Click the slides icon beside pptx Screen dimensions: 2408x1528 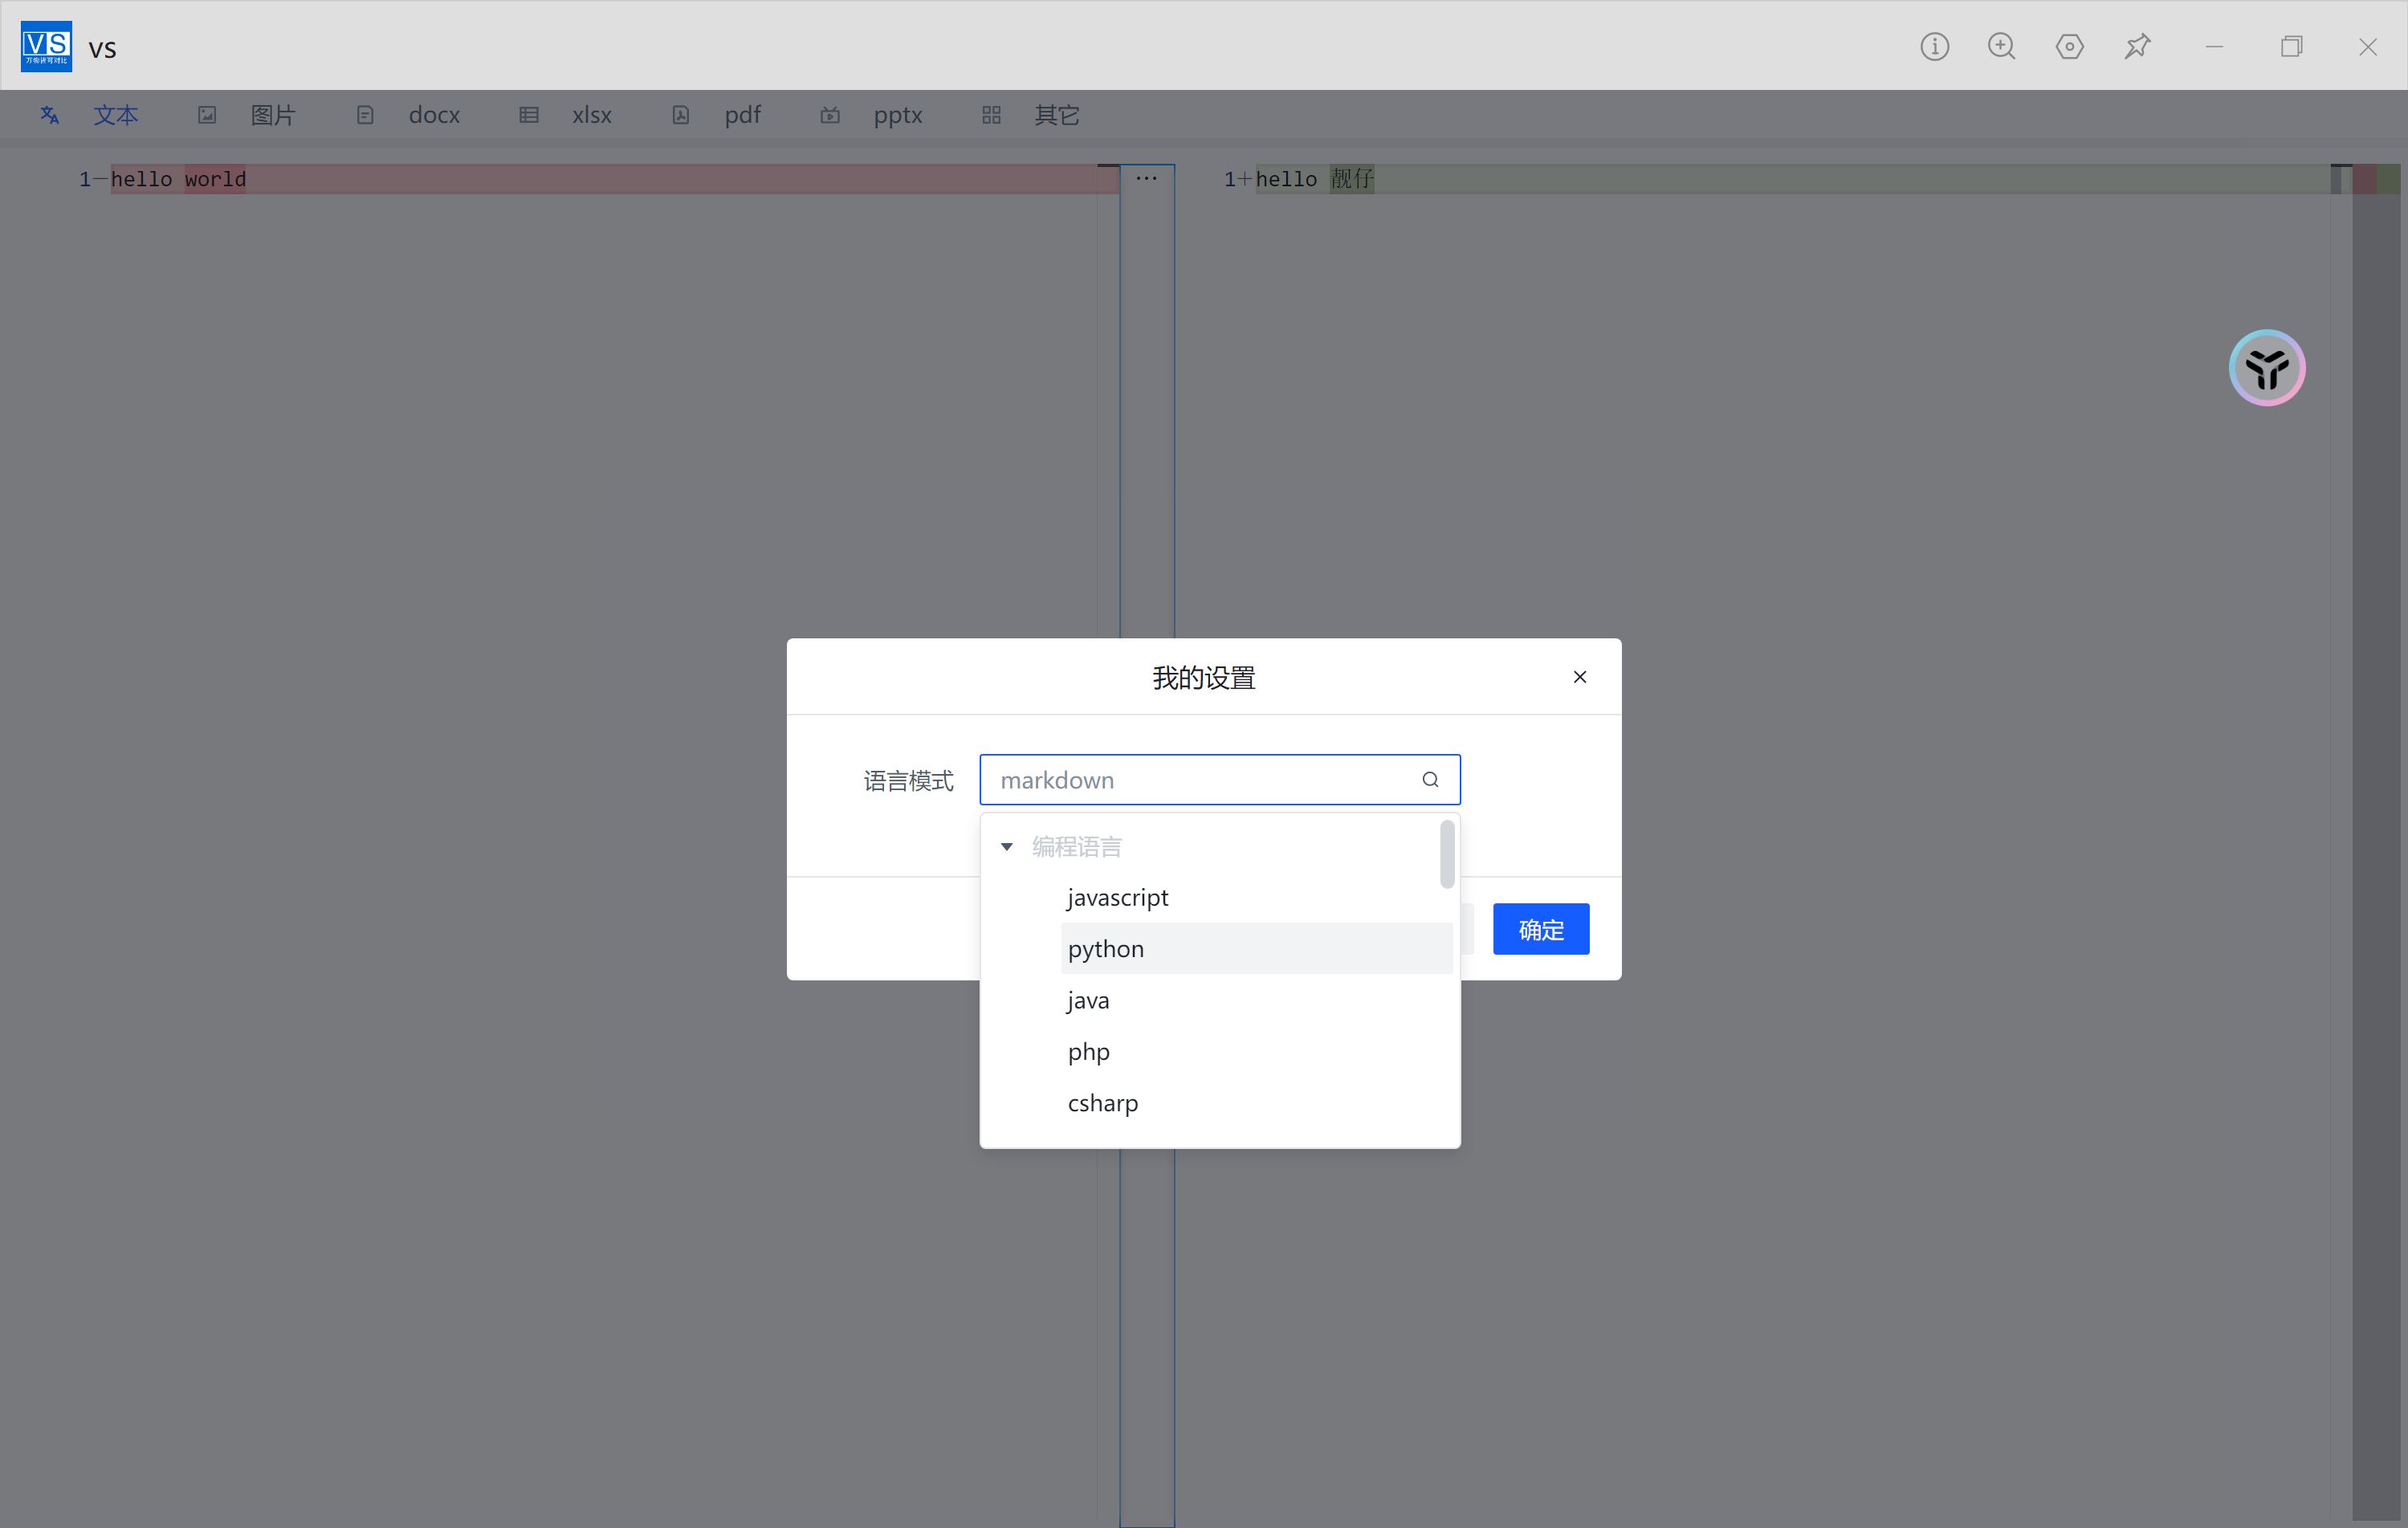click(830, 115)
